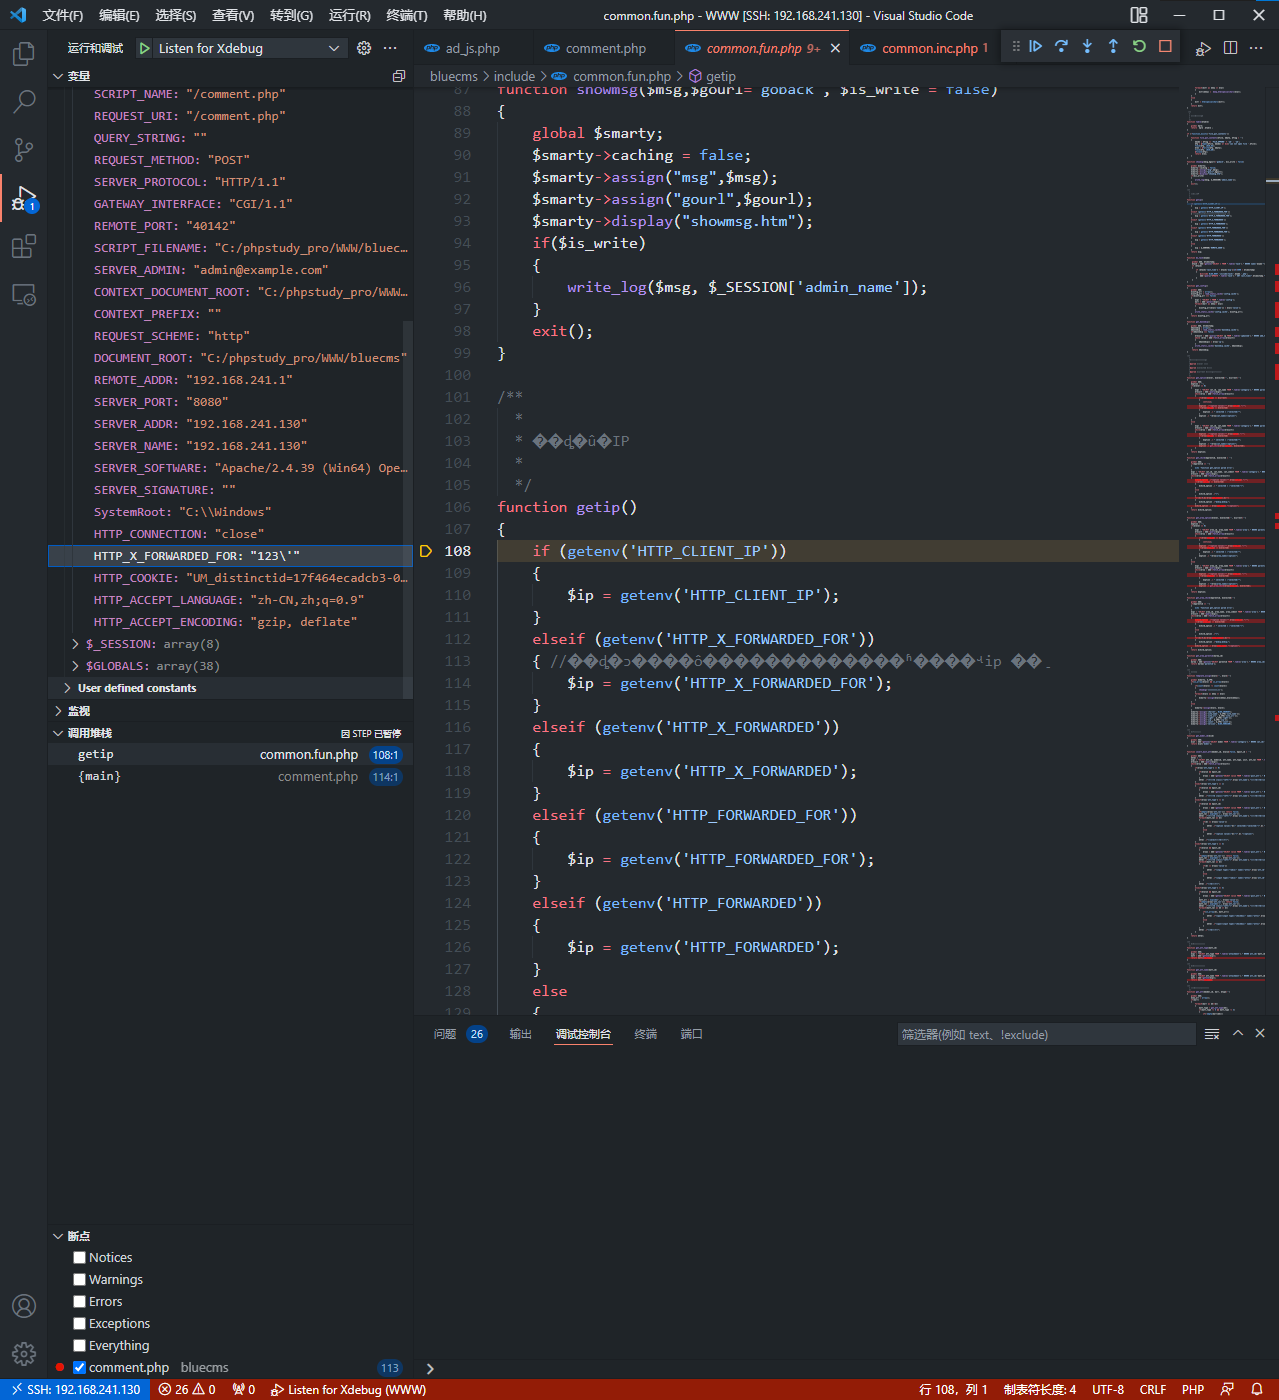1279x1400 pixels.
Task: Open the Extensions view
Action: (24, 246)
